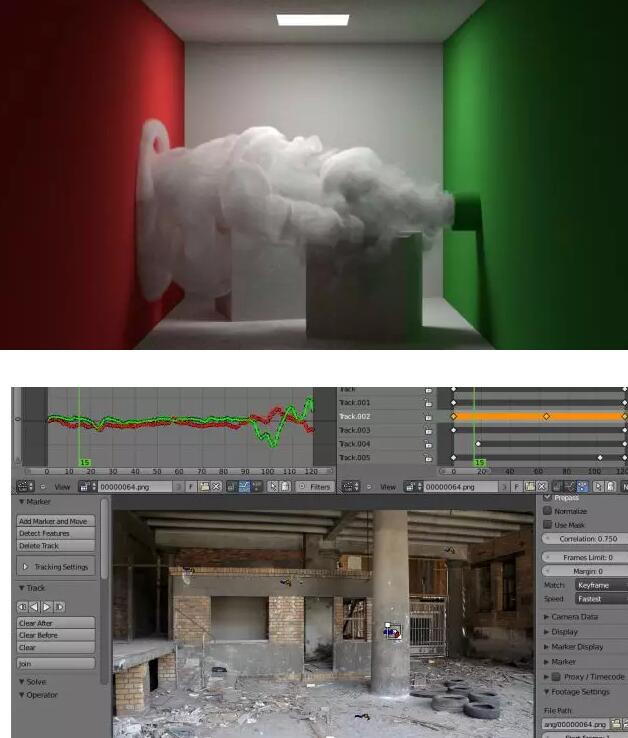The width and height of the screenshot is (628, 738).
Task: Click Detect Features button
Action: [56, 533]
